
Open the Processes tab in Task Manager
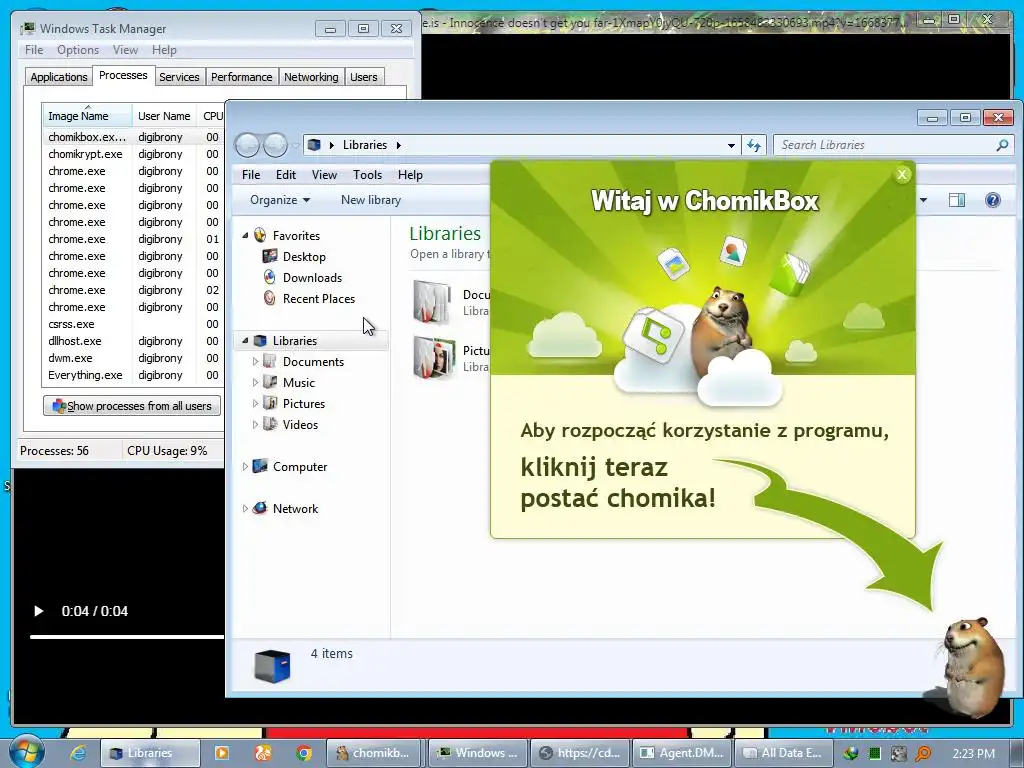pyautogui.click(x=123, y=76)
